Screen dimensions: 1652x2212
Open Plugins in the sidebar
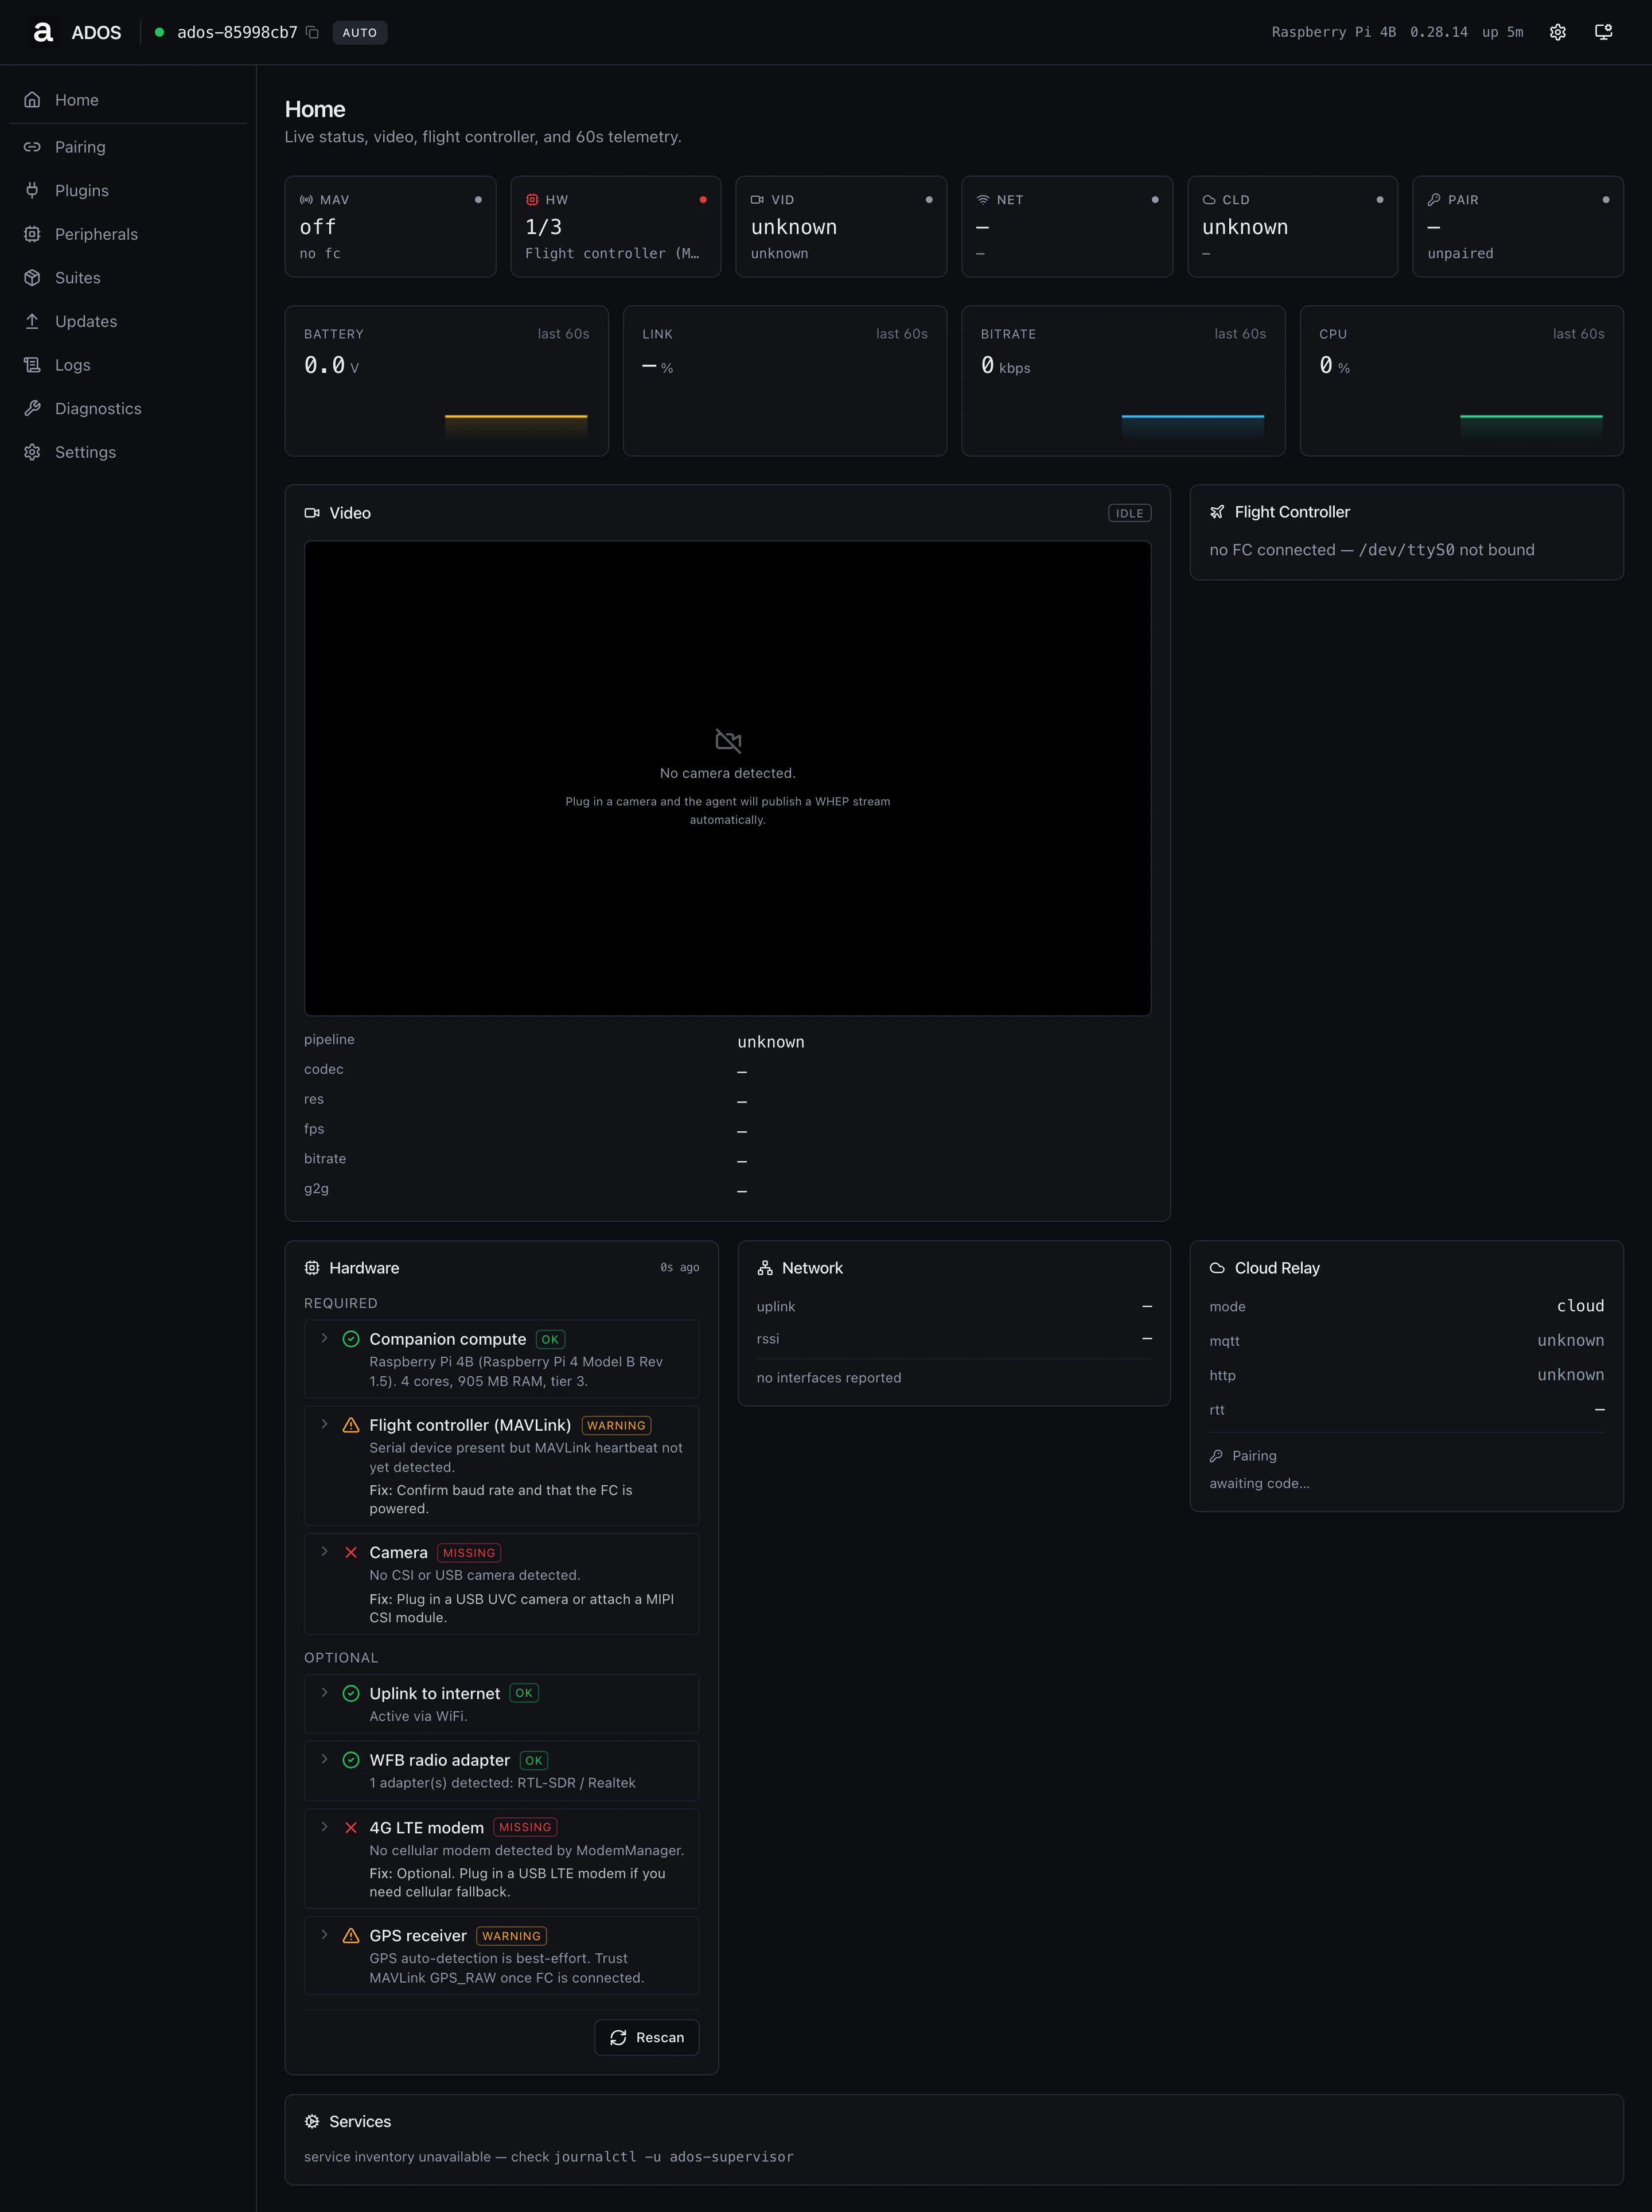click(x=128, y=191)
